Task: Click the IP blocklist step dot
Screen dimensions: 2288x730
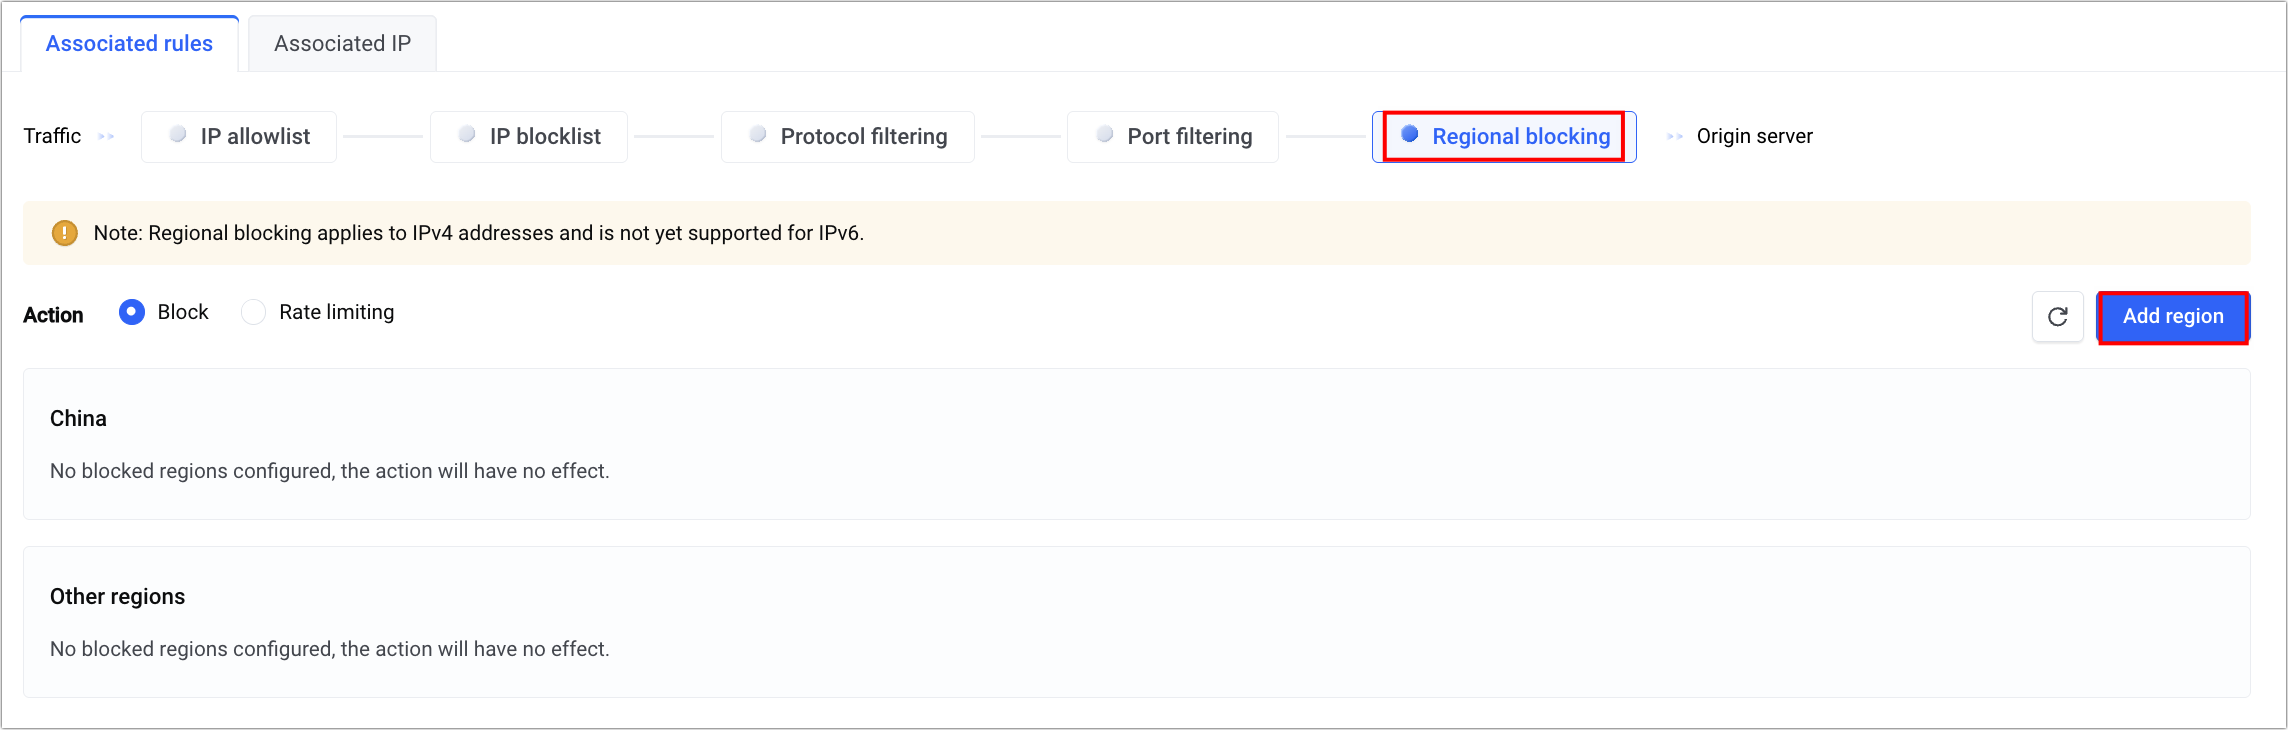Action: tap(467, 134)
